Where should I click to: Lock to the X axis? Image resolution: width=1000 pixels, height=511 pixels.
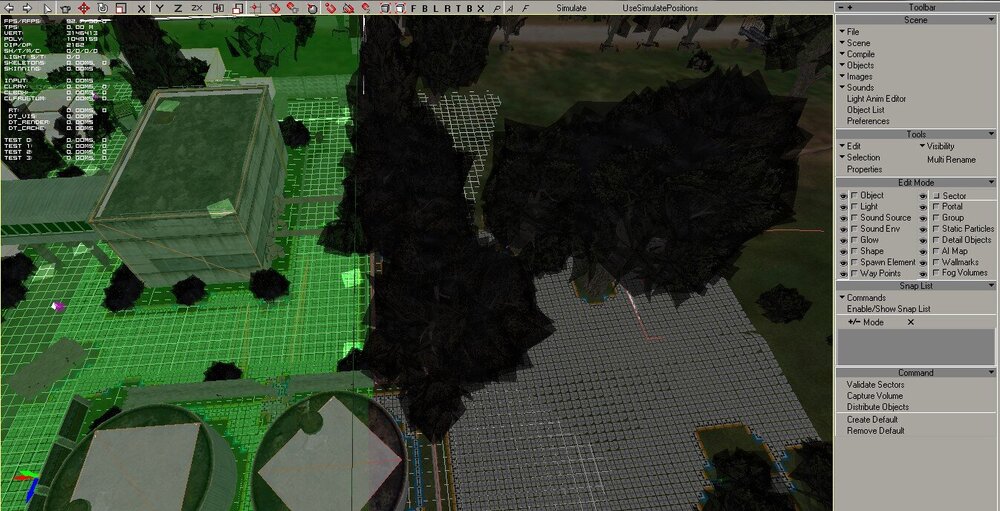[x=141, y=8]
